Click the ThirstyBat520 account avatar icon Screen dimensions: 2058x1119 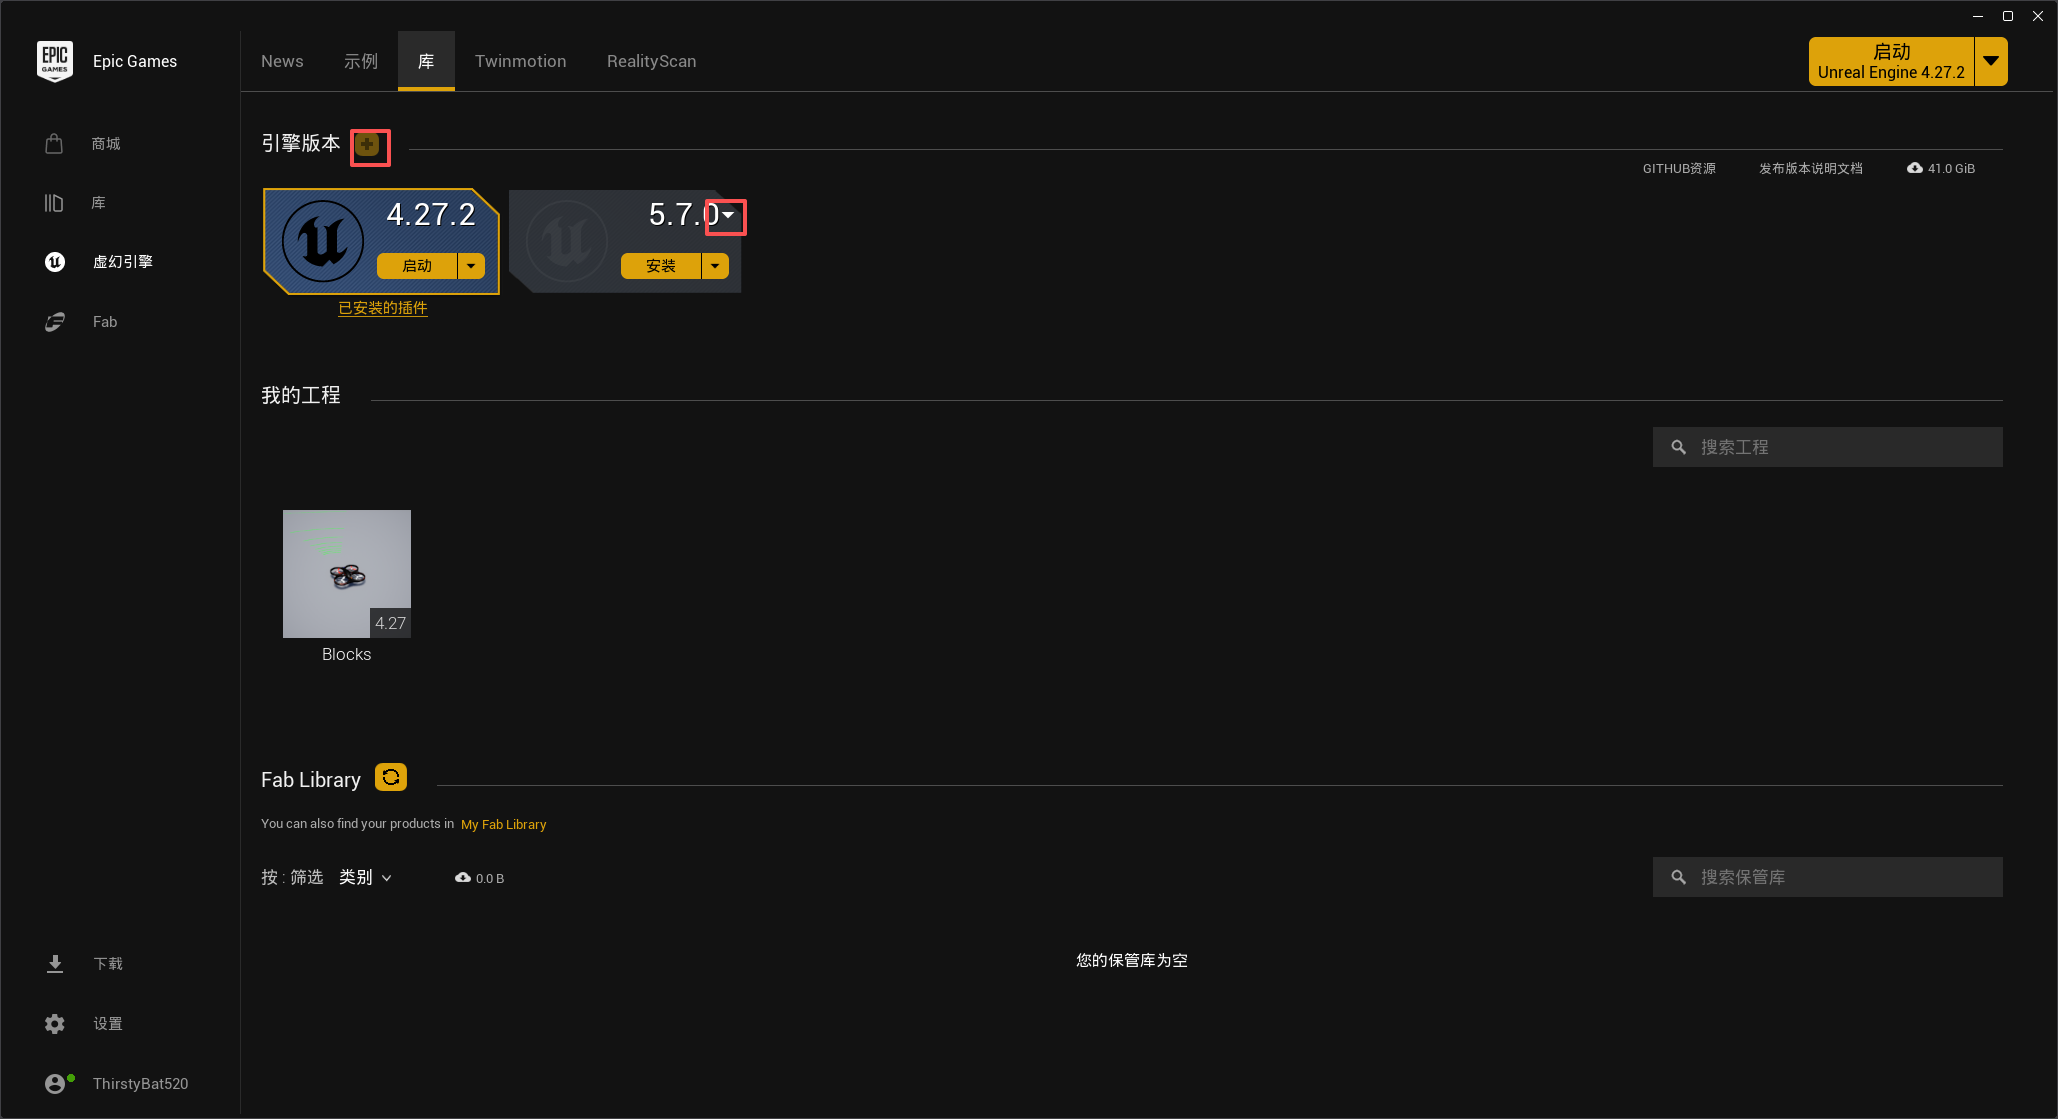click(x=56, y=1084)
